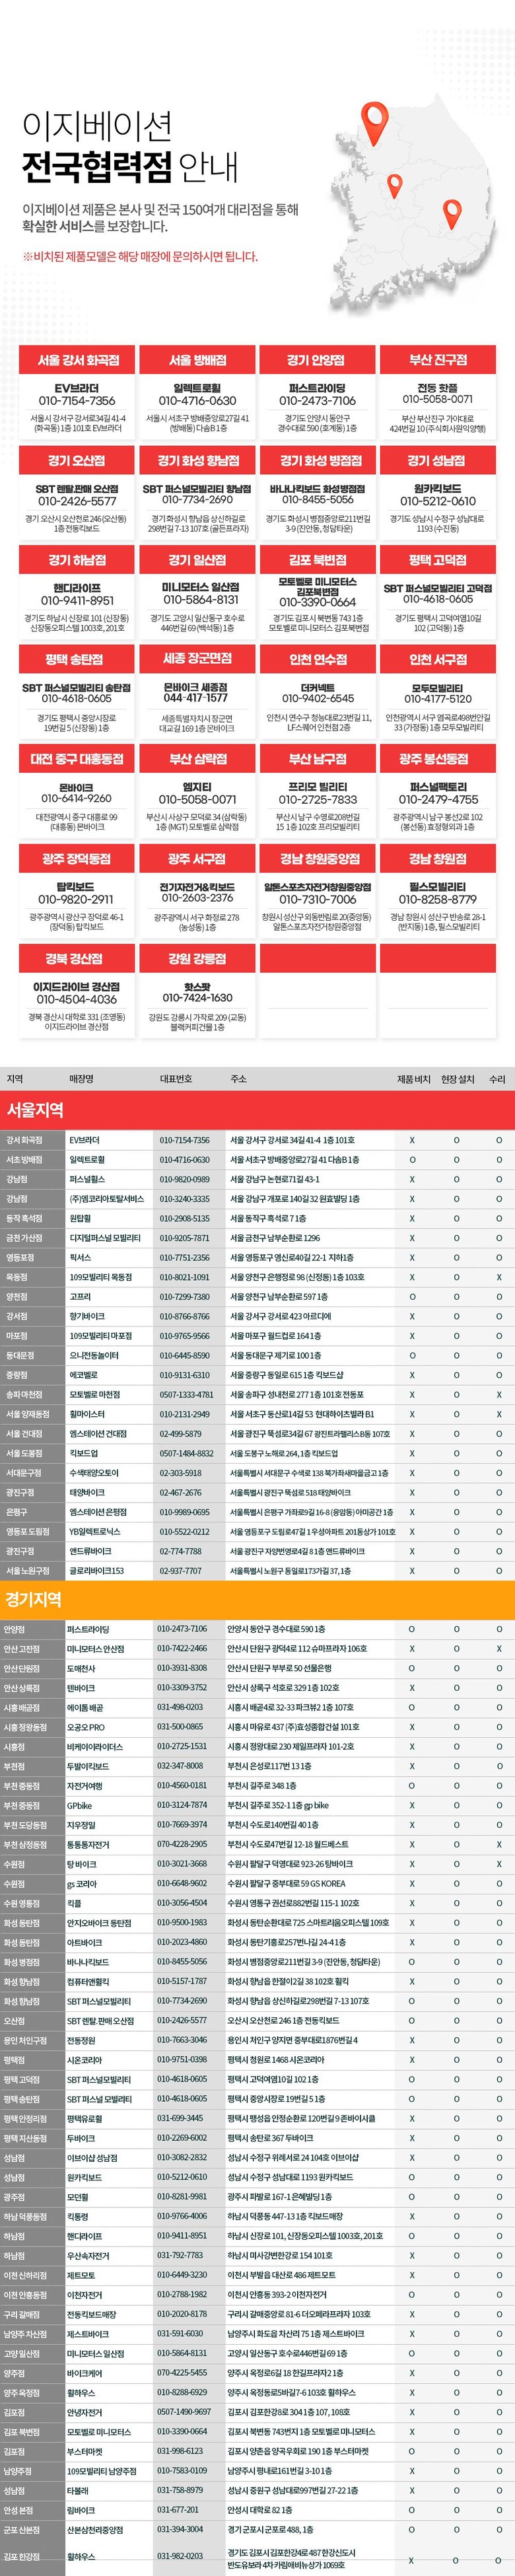Screen dimensions: 515x2576
Task: Click the middle map pin on the Korea map
Action: pyautogui.click(x=395, y=186)
